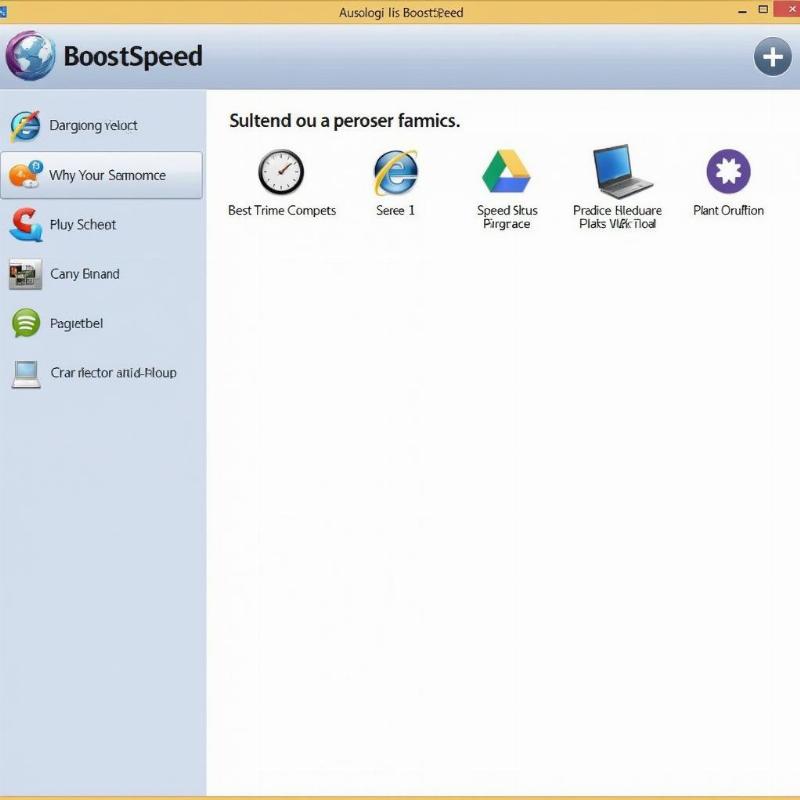Click the browser icon beside Dargiong relact

point(25,126)
